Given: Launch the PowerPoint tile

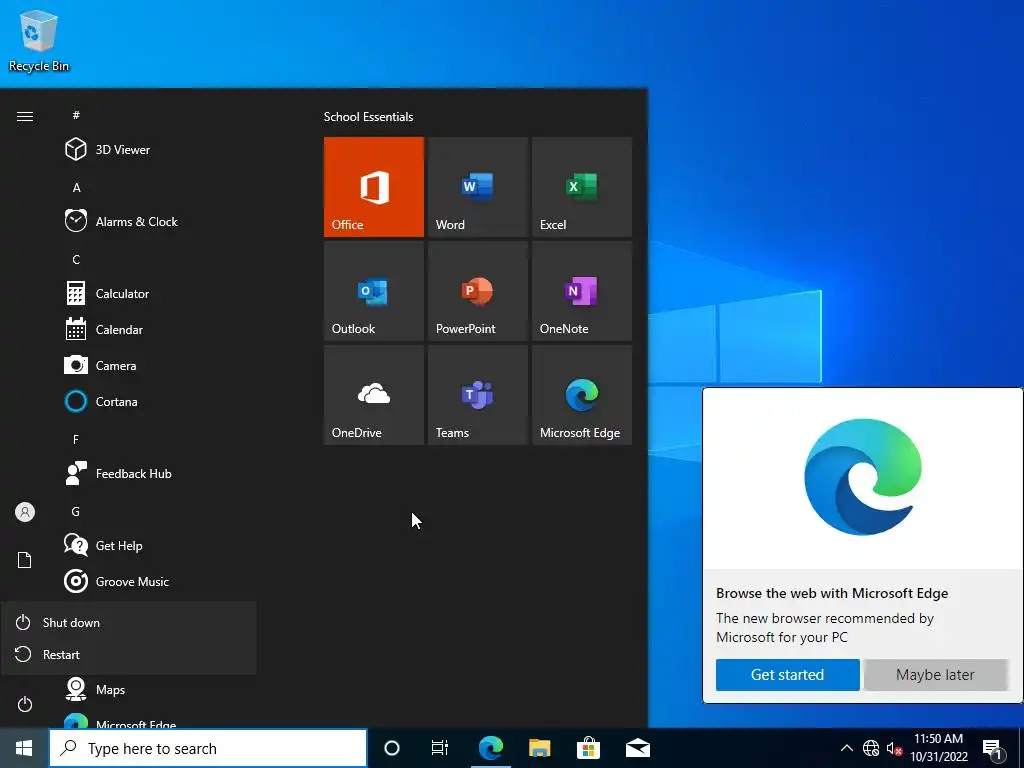Looking at the screenshot, I should 478,291.
